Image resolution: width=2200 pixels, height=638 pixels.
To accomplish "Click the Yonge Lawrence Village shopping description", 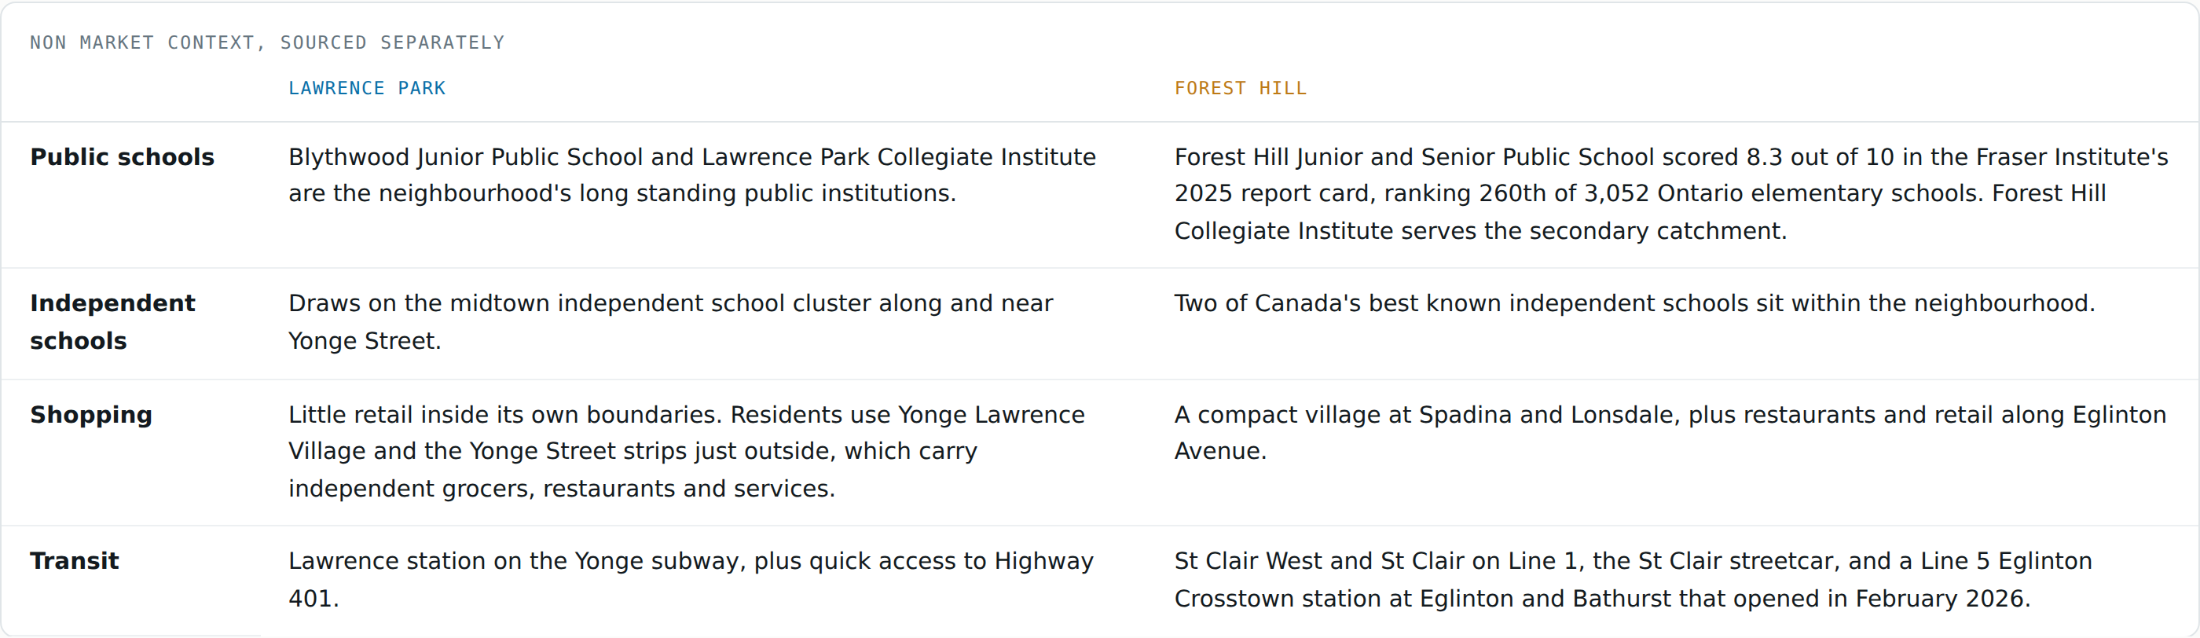I will tap(686, 452).
